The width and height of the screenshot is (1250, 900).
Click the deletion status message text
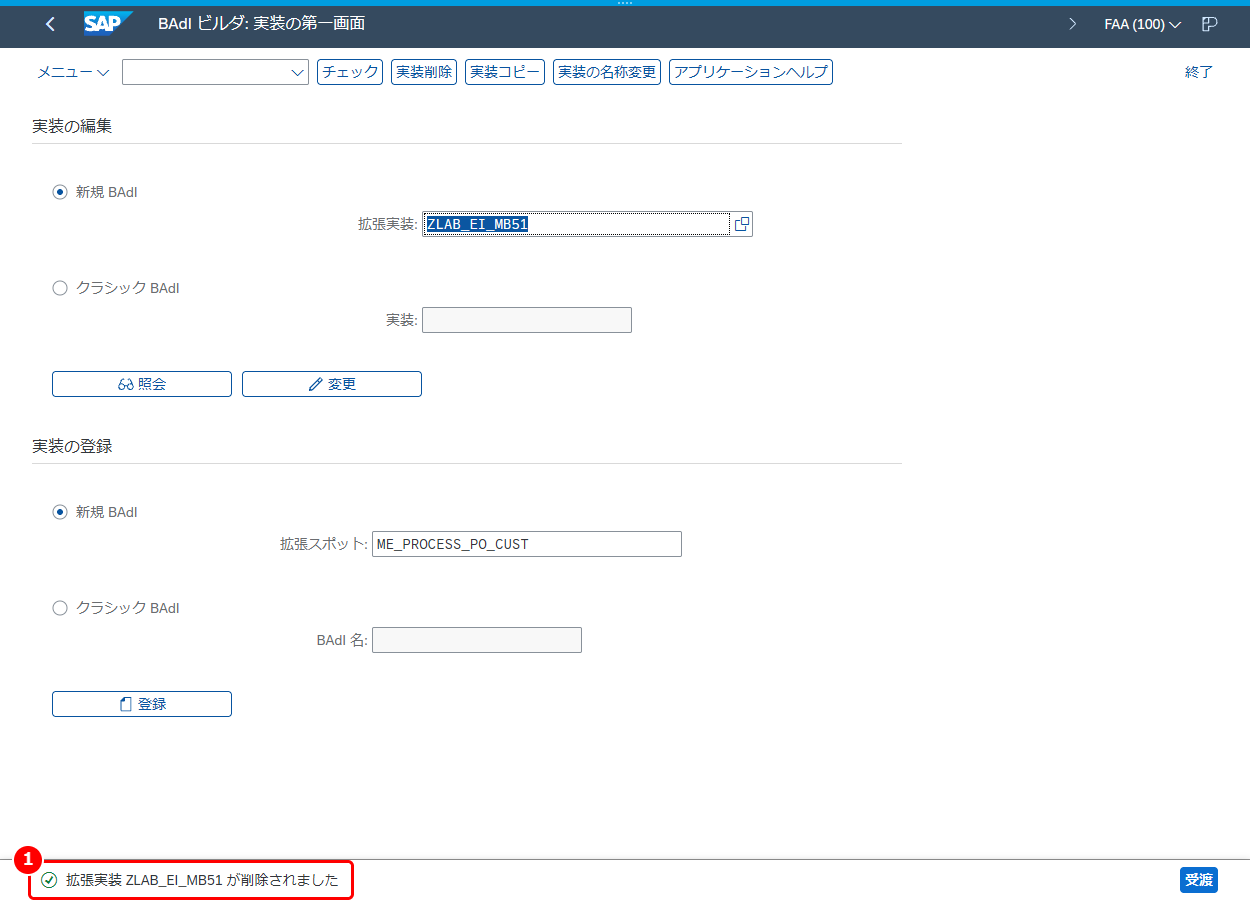click(202, 881)
